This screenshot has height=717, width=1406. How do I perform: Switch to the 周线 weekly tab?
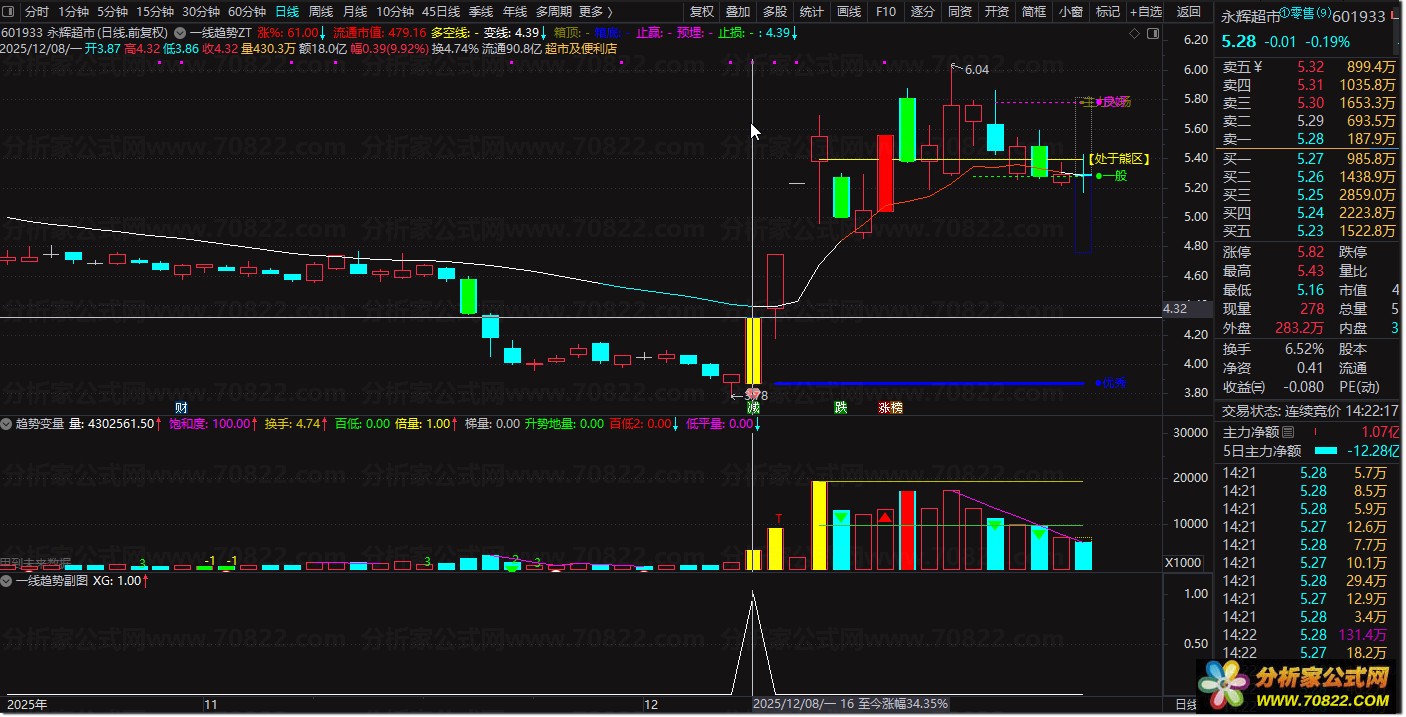321,12
